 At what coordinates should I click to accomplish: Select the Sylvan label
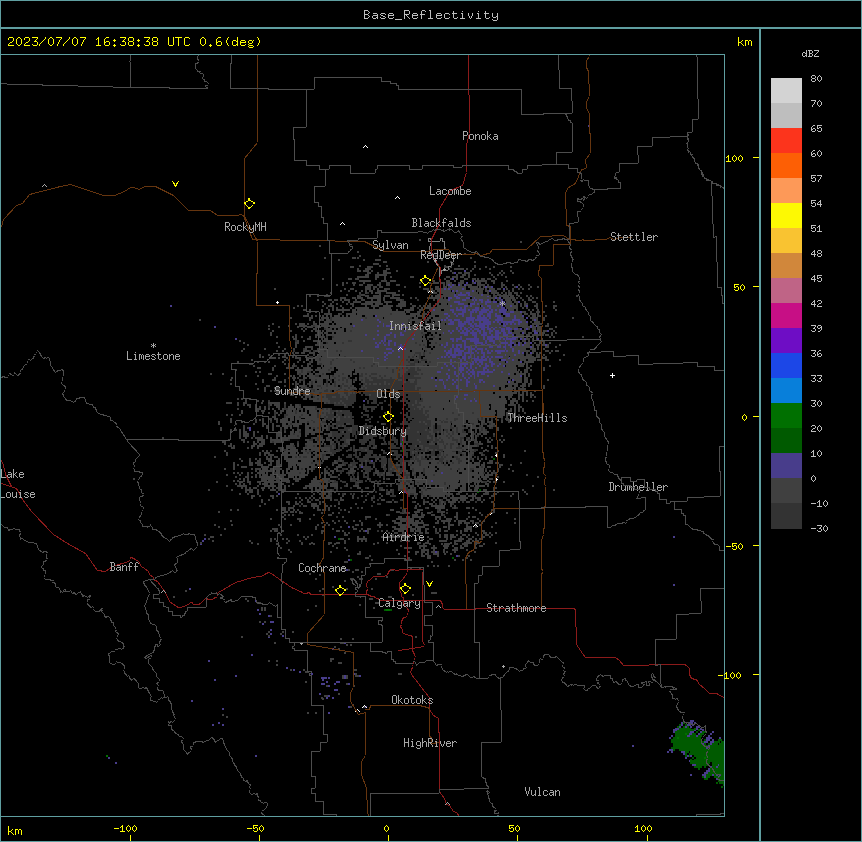tap(390, 245)
